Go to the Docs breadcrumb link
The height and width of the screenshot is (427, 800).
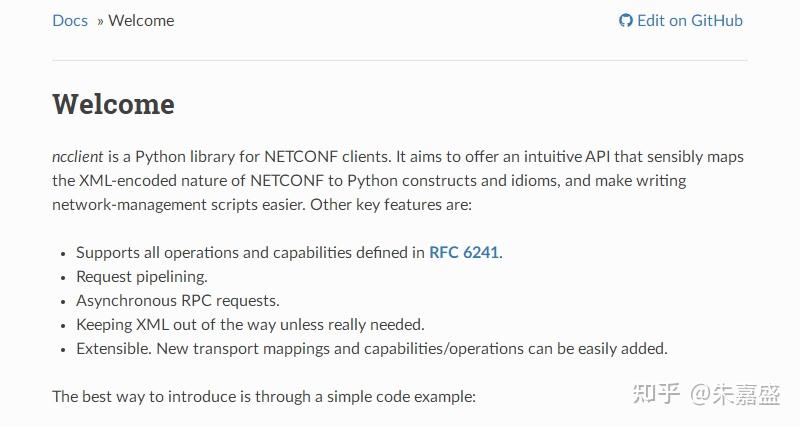pos(70,20)
